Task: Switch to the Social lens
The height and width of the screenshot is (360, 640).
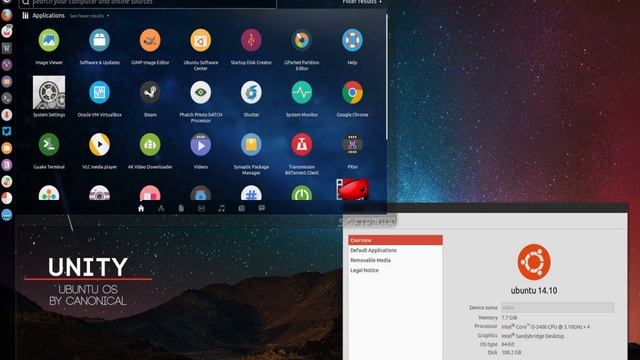Action: click(262, 208)
